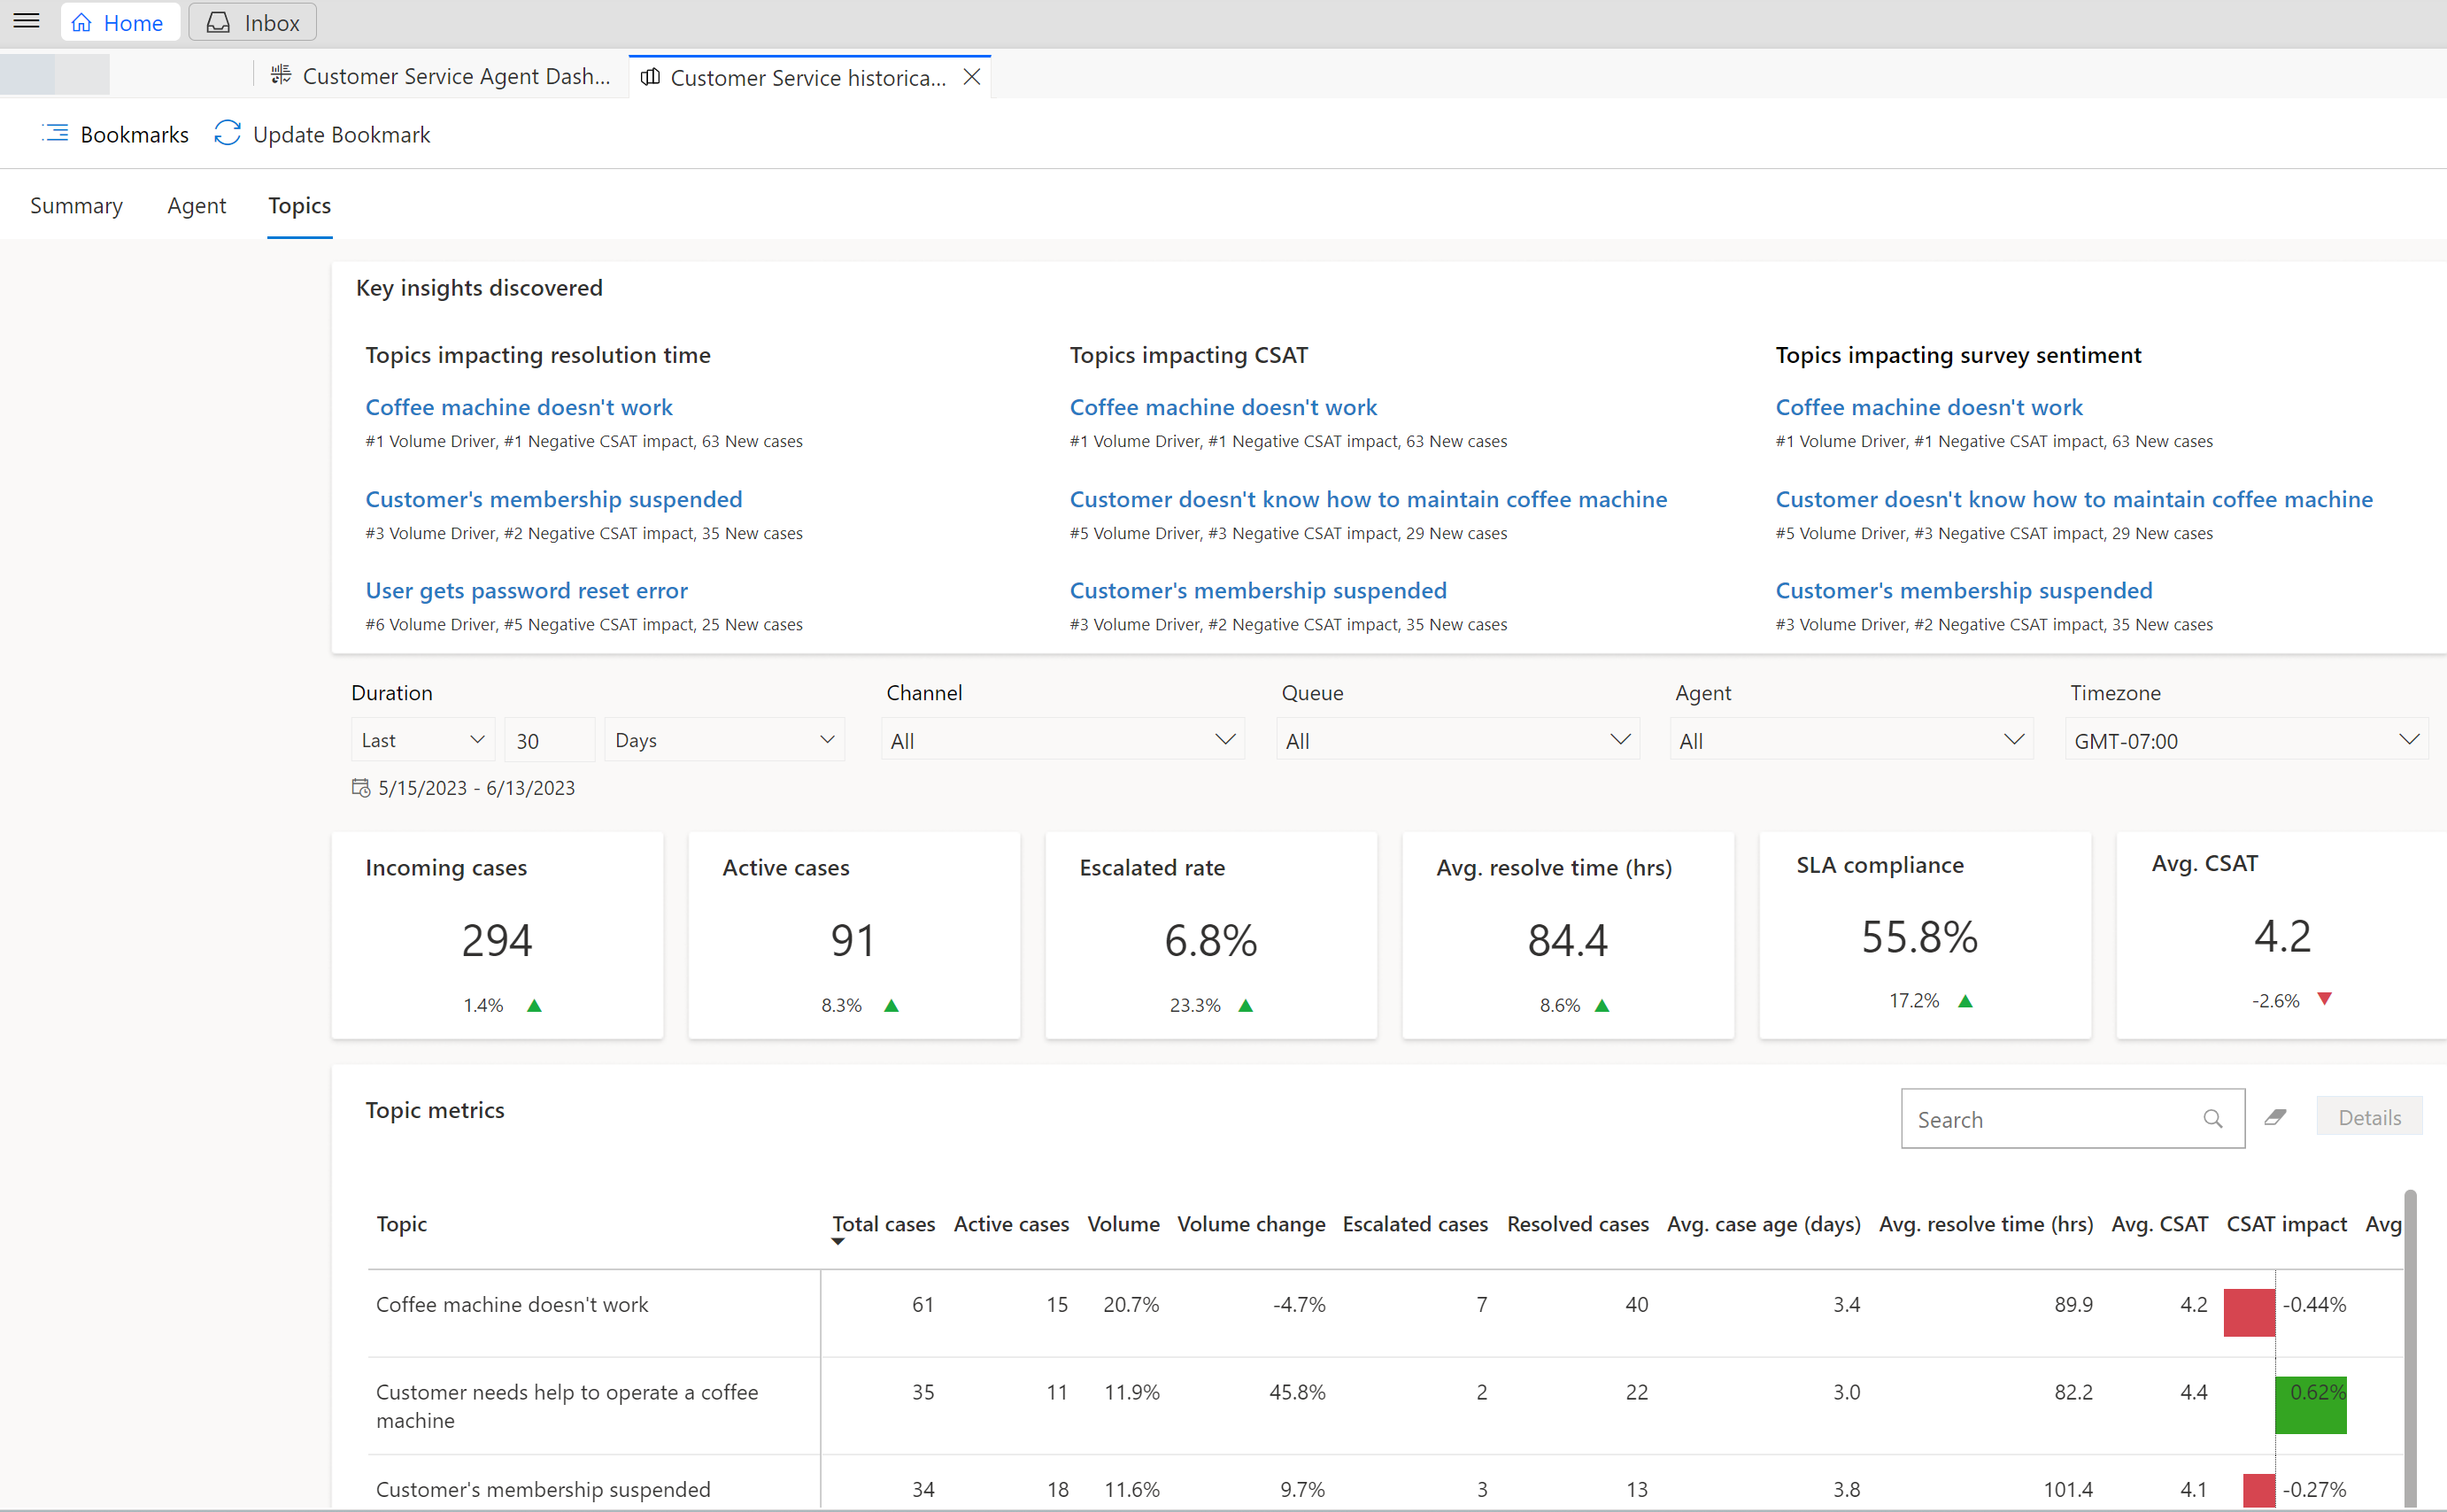Expand the Channel filter dropdown

[x=1063, y=740]
